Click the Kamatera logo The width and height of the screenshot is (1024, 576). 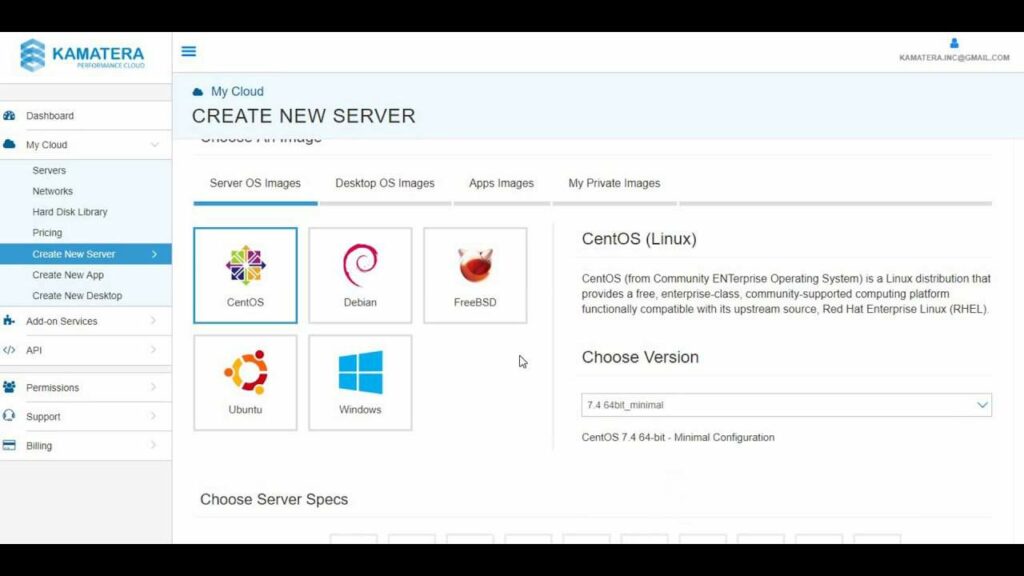point(82,54)
